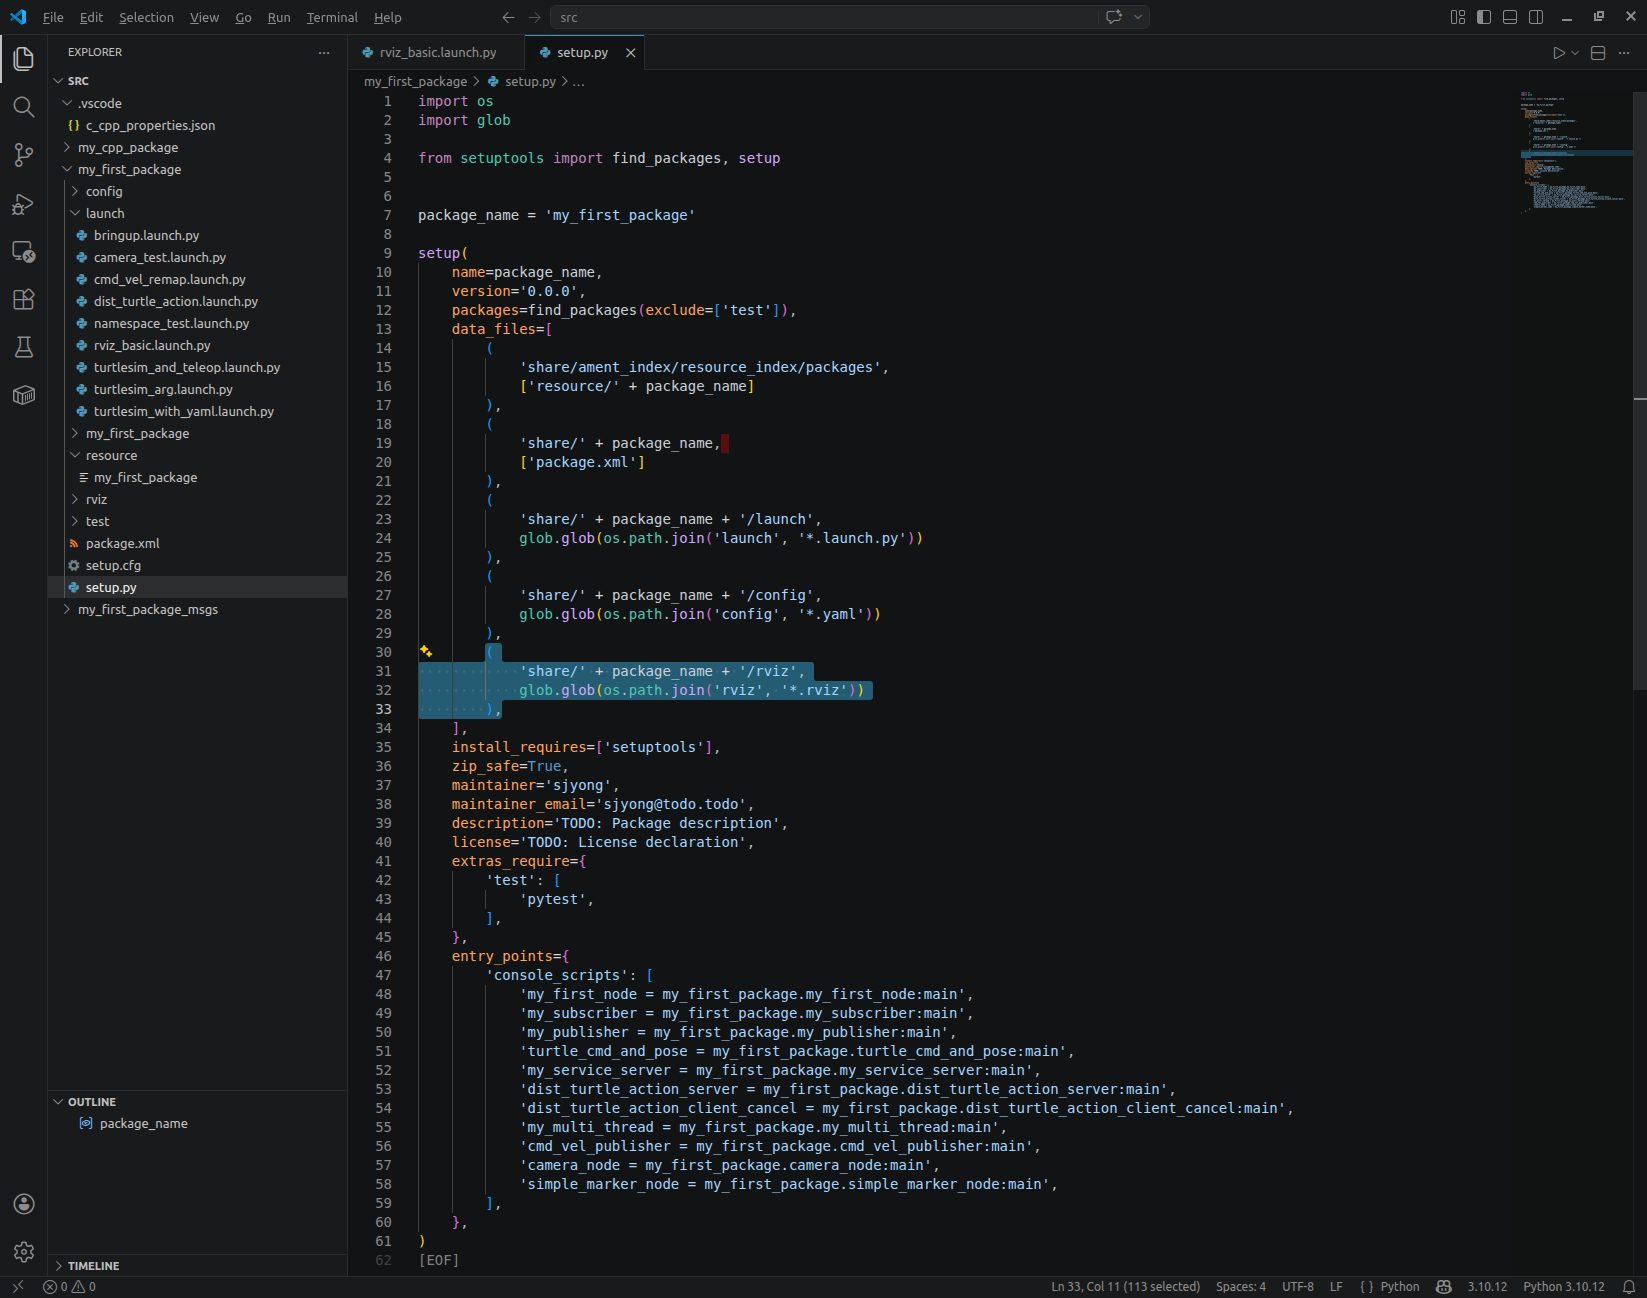Select the Python 3.10.12 interpreter entry

click(1563, 1287)
